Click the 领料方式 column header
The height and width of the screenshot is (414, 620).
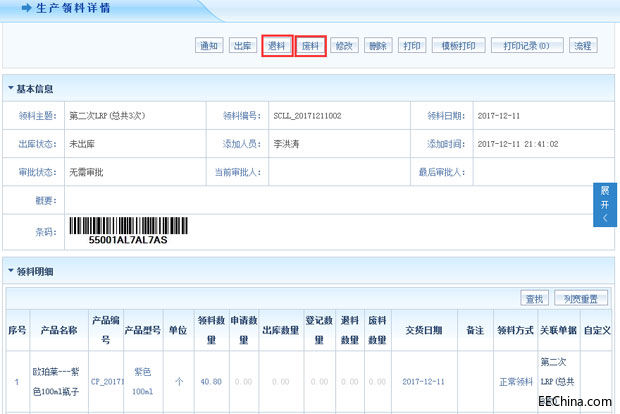(516, 330)
